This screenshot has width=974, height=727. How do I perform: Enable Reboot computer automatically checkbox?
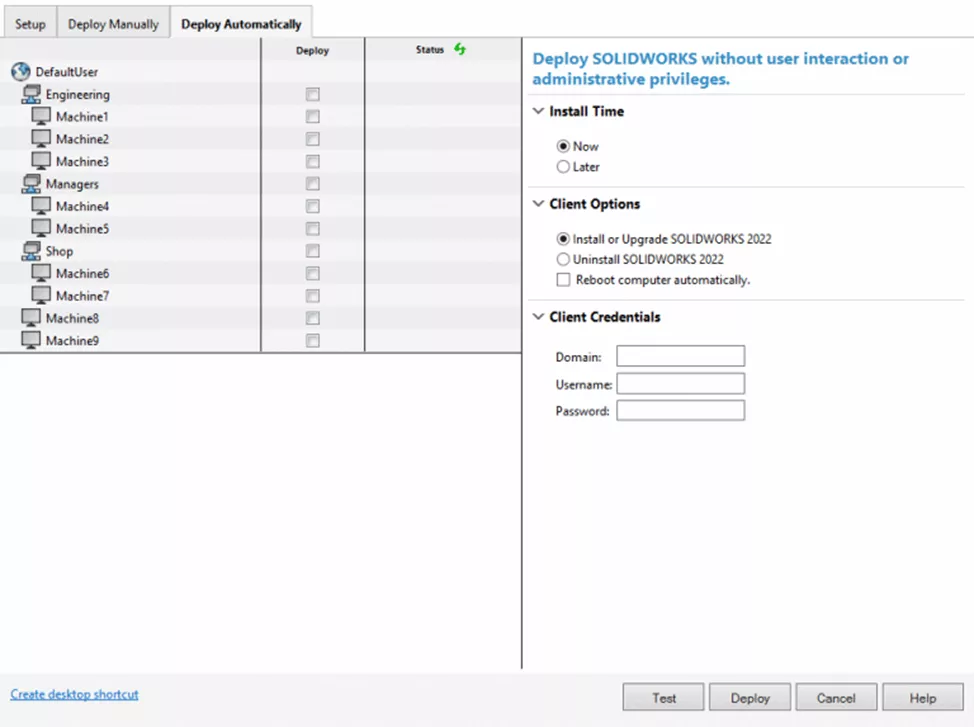click(x=564, y=280)
